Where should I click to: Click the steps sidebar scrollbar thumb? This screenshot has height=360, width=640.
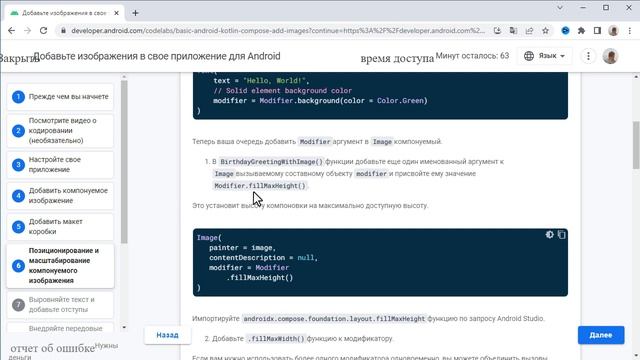coord(124,162)
